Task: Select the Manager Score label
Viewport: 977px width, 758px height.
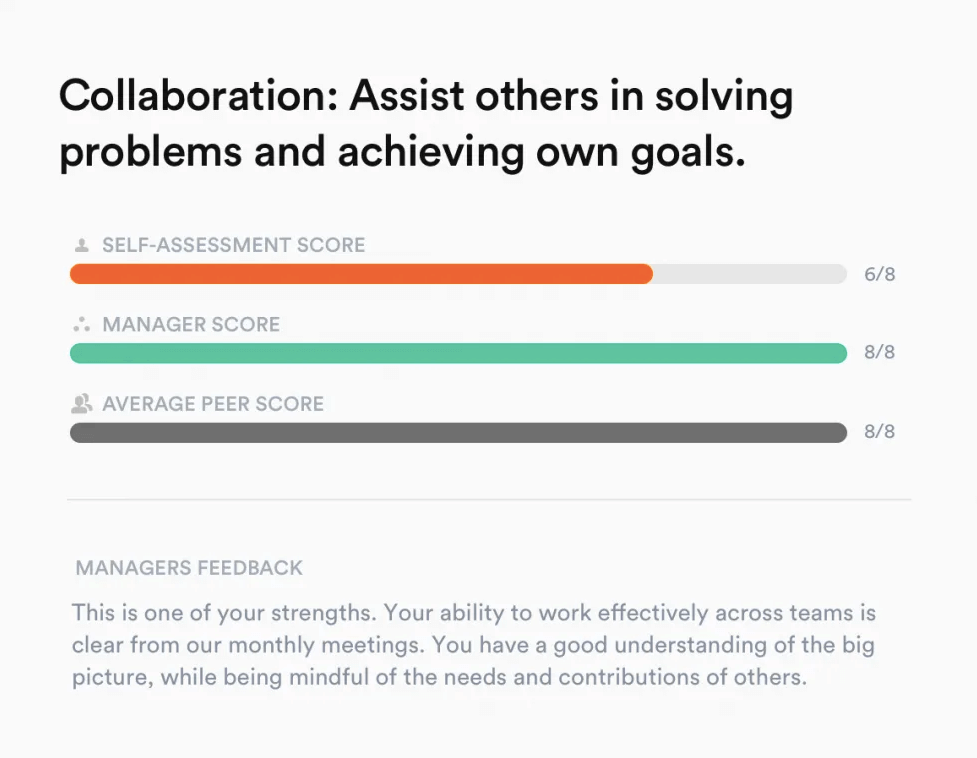Action: pos(191,325)
